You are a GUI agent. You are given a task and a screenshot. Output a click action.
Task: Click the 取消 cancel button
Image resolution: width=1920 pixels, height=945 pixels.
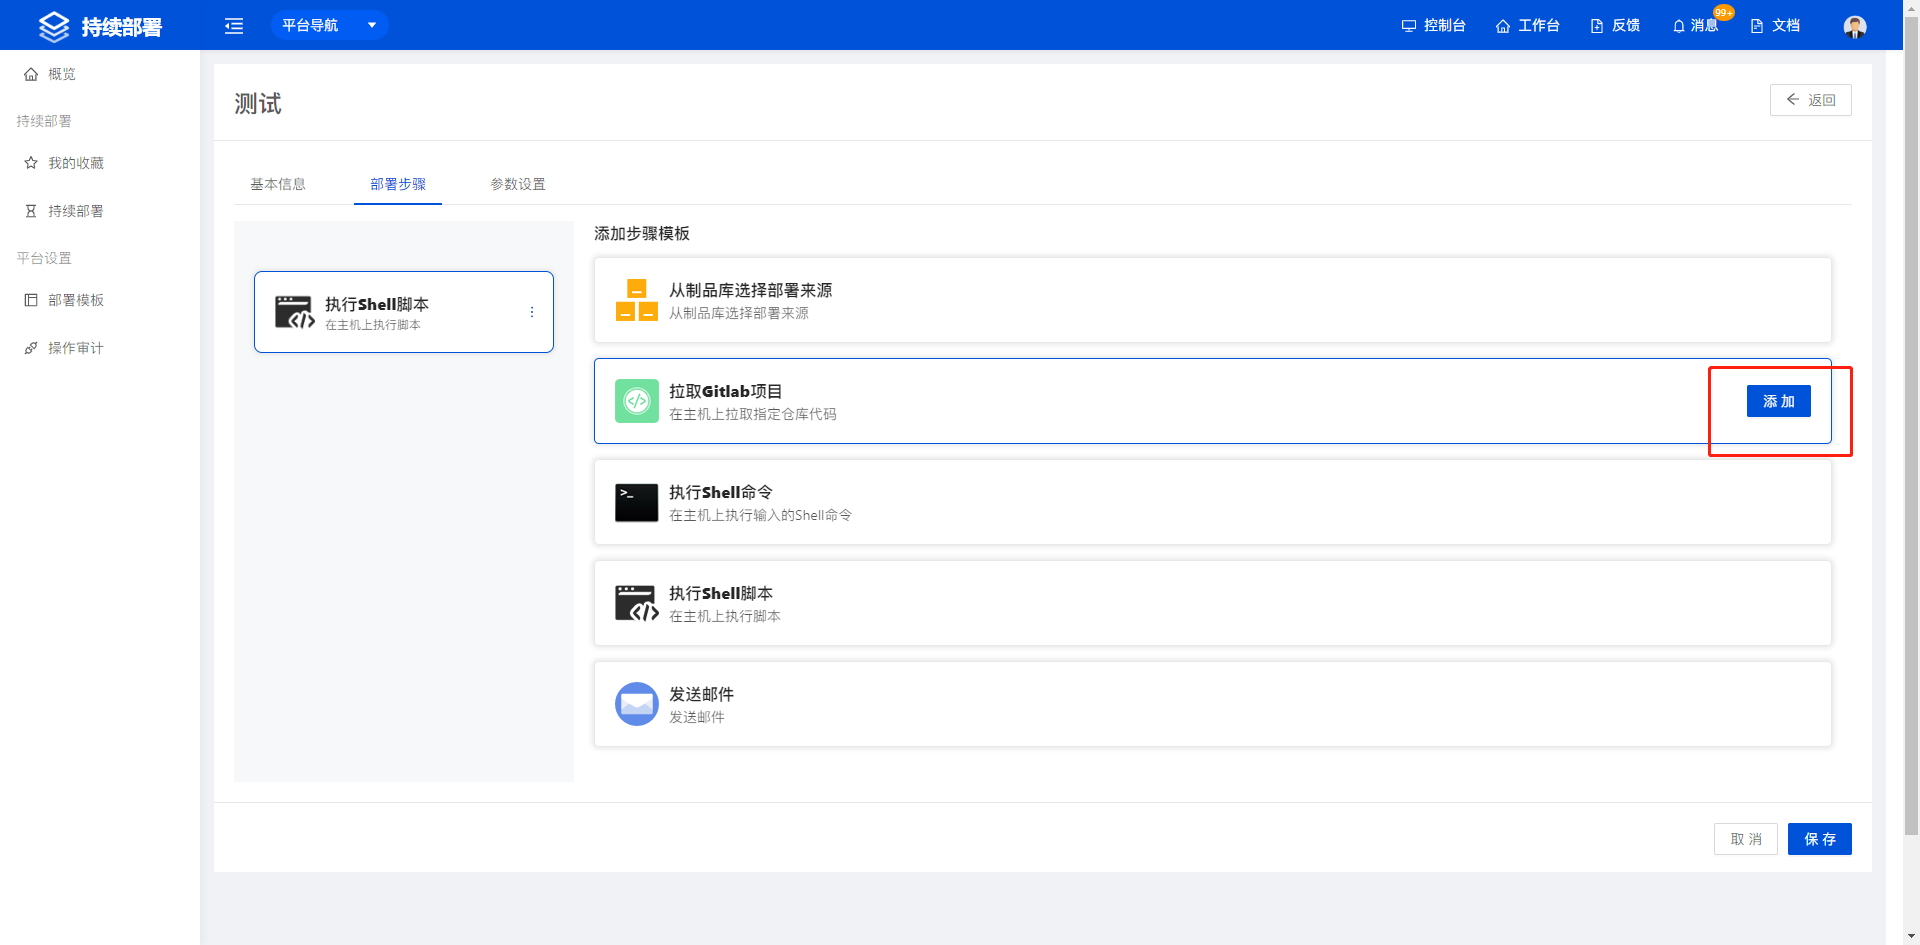pyautogui.click(x=1746, y=839)
